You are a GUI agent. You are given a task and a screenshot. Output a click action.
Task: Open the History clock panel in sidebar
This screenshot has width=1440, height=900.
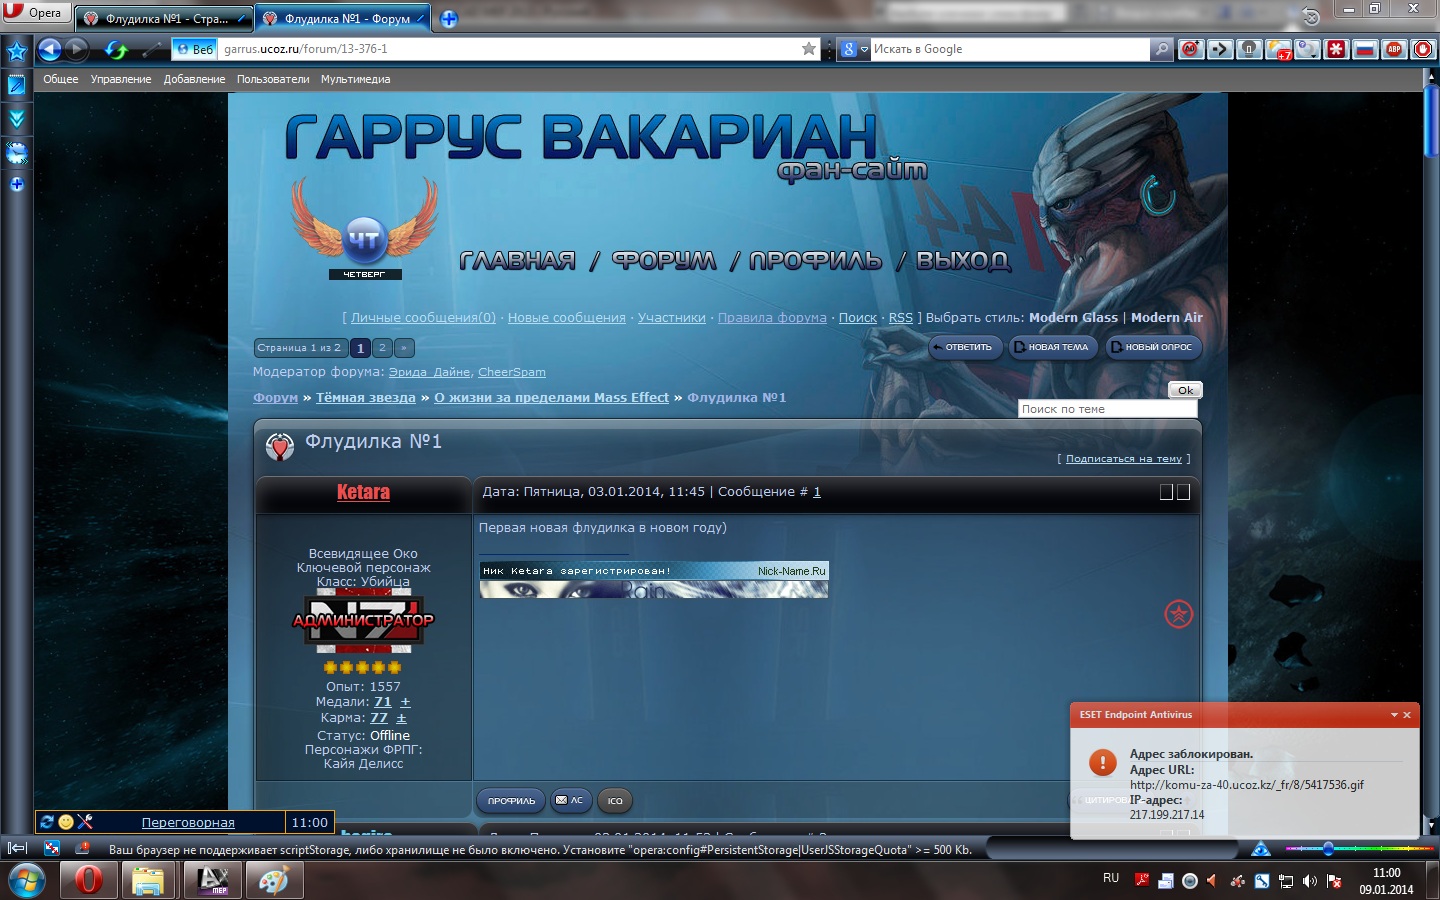[17, 153]
